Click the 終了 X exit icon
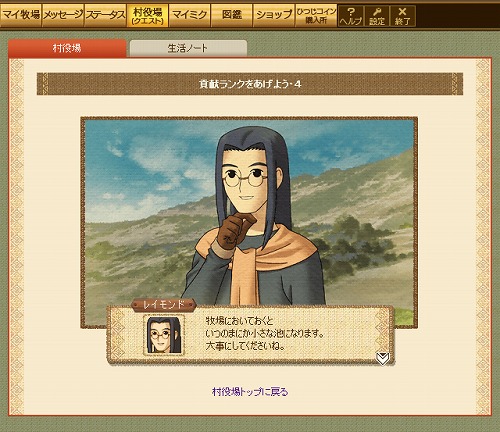 click(403, 16)
